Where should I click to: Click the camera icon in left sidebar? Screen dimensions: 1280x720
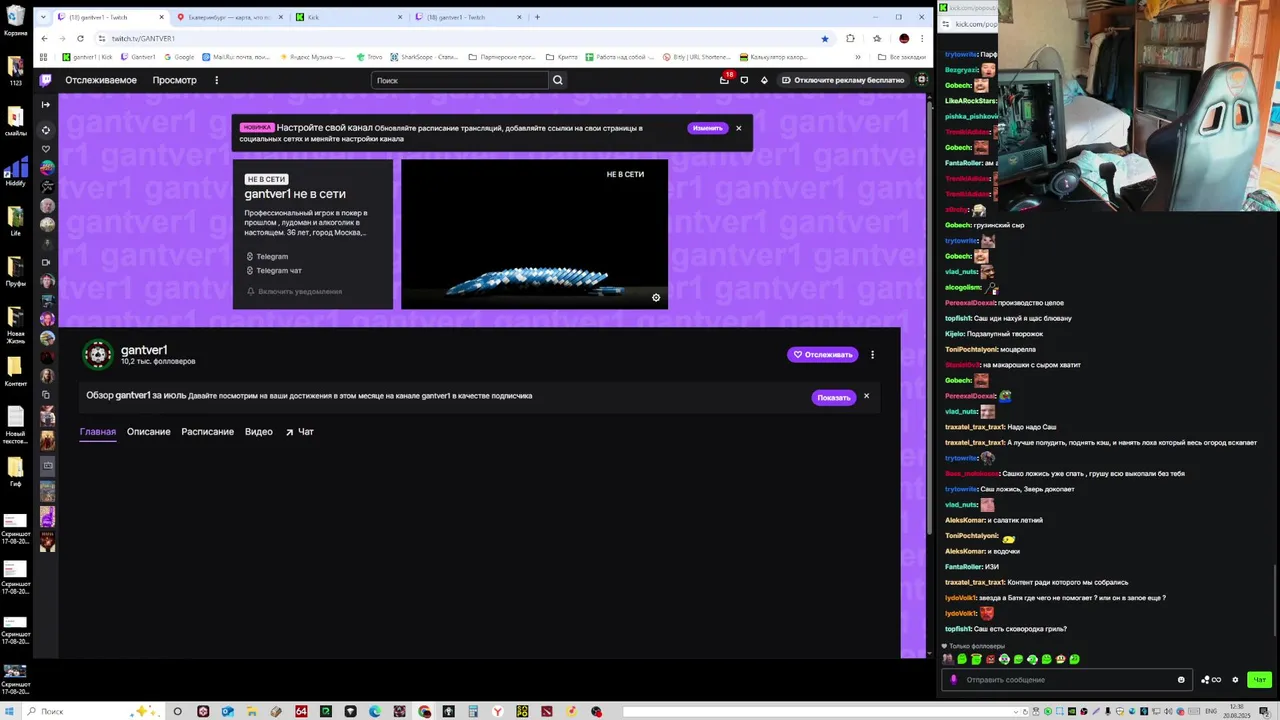(x=46, y=262)
